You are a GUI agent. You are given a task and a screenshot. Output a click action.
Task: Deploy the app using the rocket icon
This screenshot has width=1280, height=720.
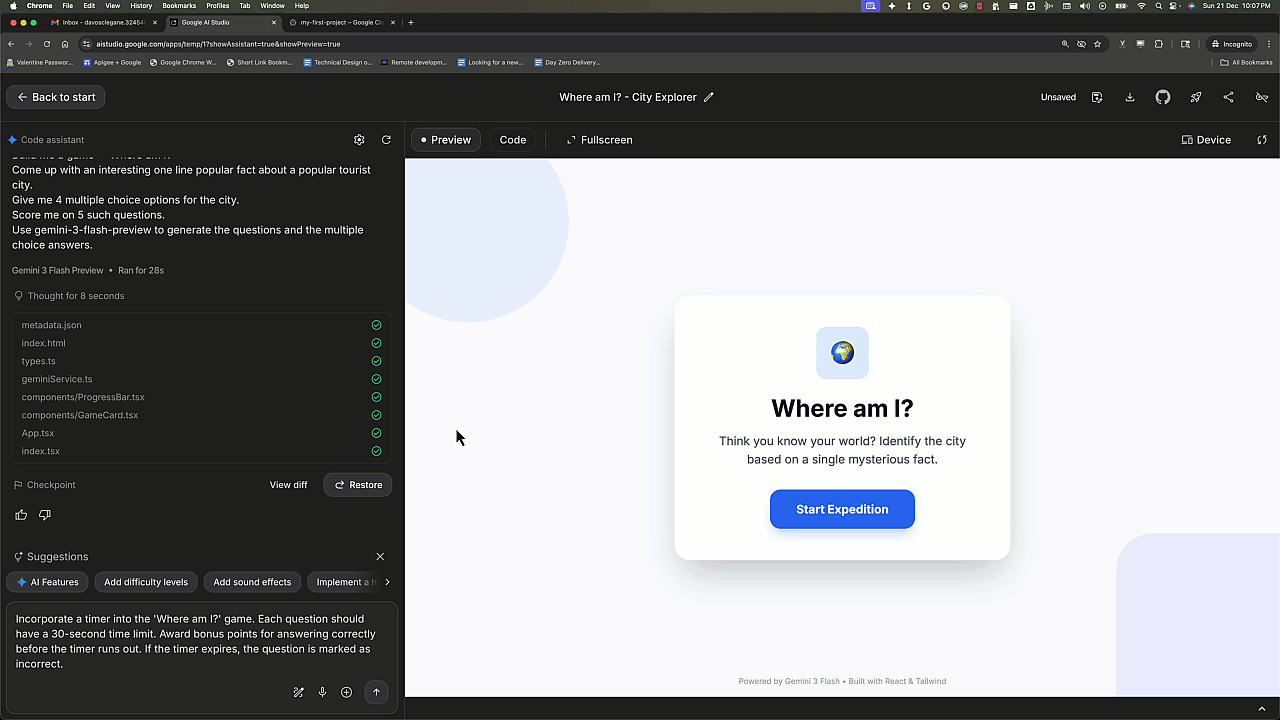tap(1196, 97)
